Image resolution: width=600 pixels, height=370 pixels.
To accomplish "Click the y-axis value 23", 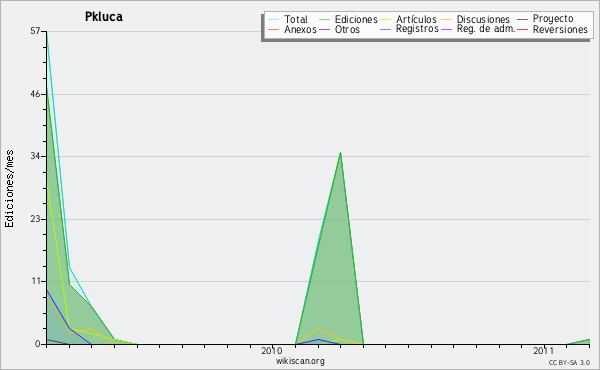I will (x=35, y=219).
